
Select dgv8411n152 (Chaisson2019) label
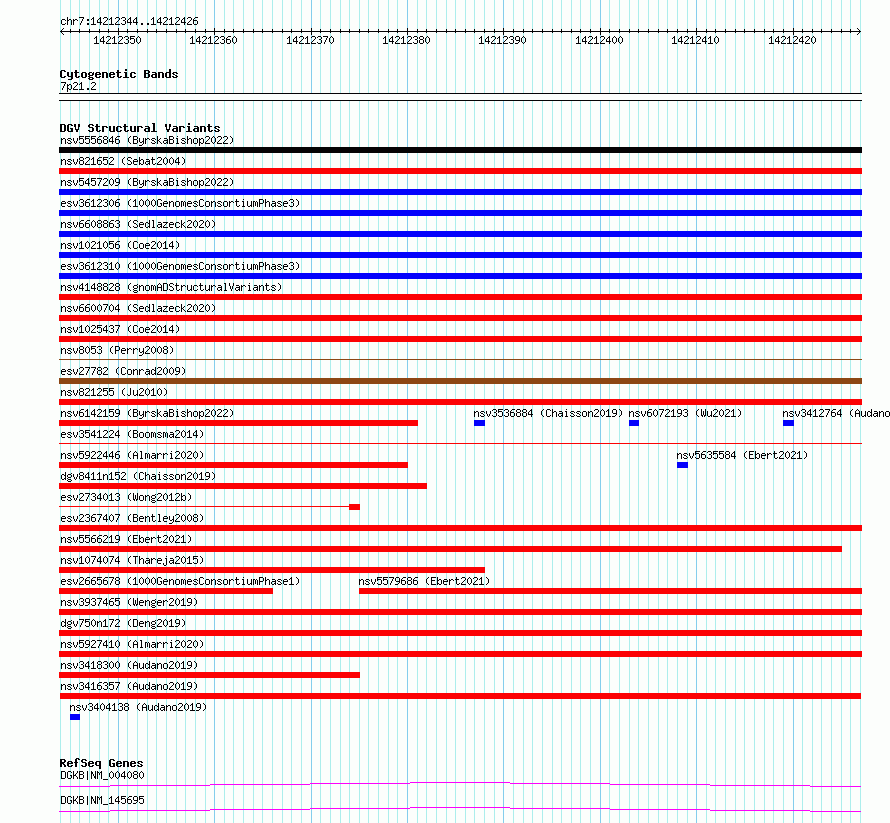138,476
